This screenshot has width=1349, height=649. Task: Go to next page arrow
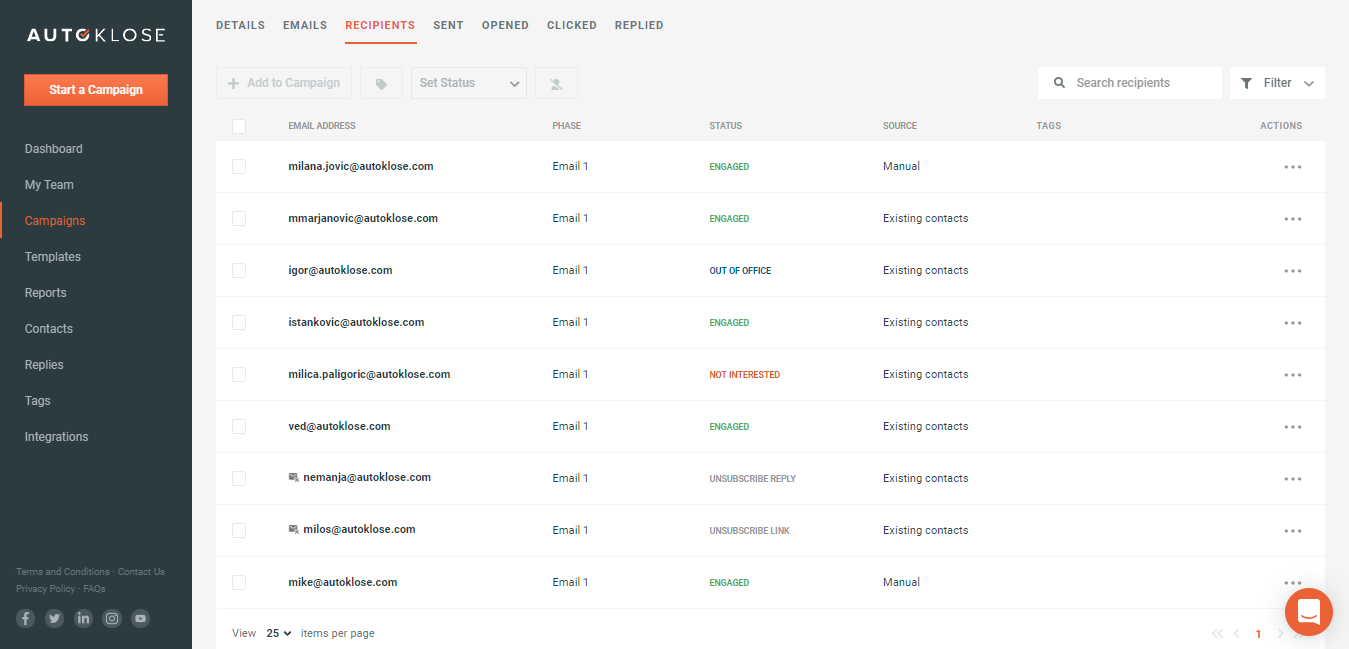coord(1280,633)
